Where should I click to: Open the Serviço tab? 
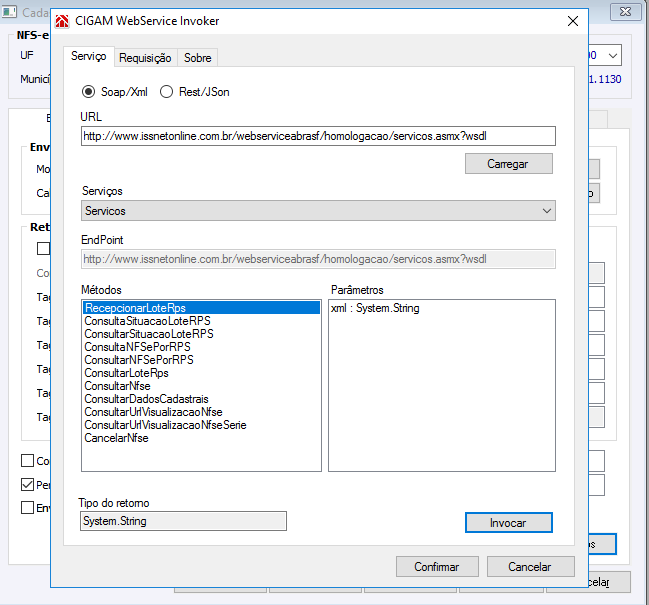tap(89, 57)
